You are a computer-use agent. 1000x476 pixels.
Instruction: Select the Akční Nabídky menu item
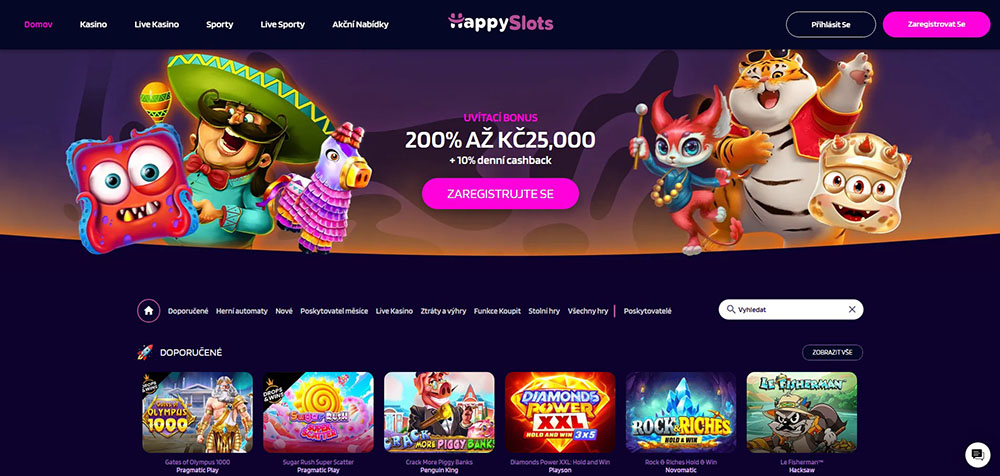[x=360, y=24]
